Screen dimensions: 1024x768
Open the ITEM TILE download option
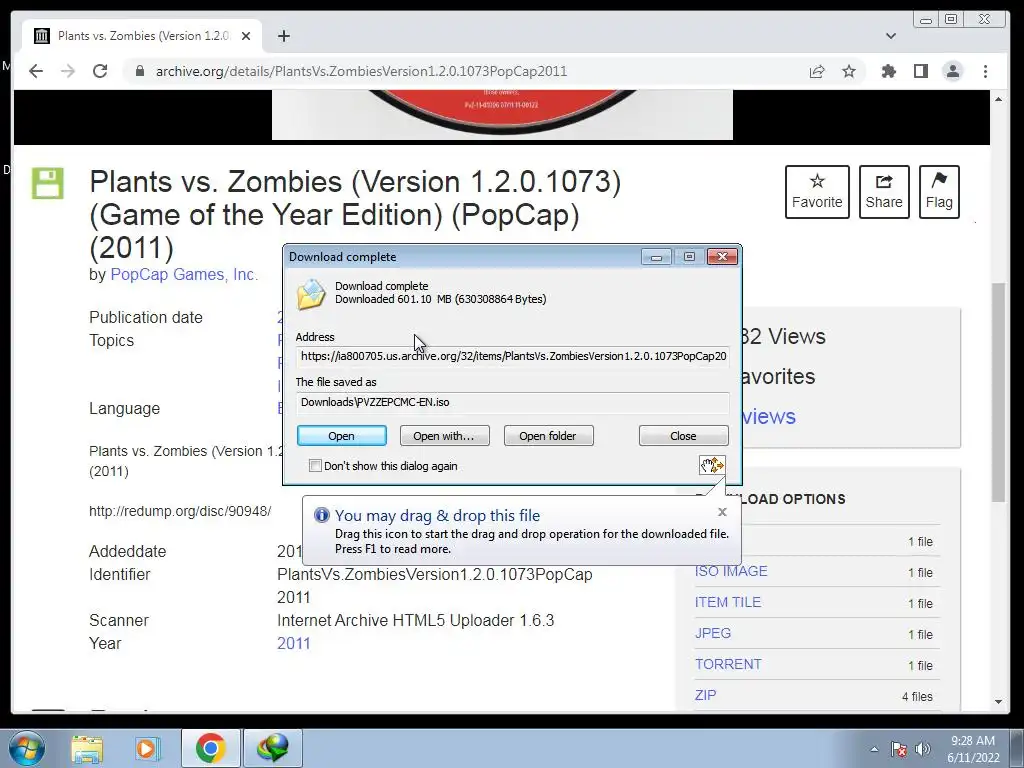[x=728, y=602]
